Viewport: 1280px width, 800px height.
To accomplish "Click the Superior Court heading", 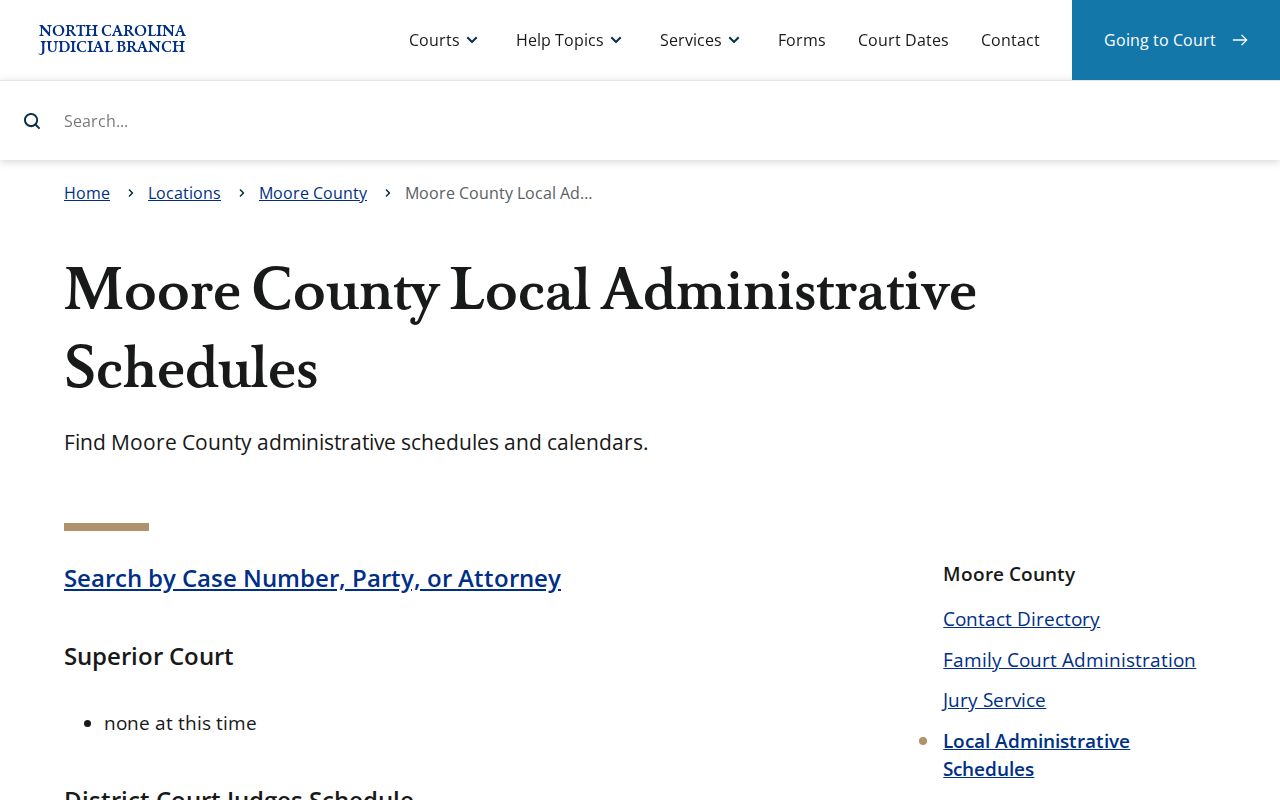I will [x=149, y=656].
